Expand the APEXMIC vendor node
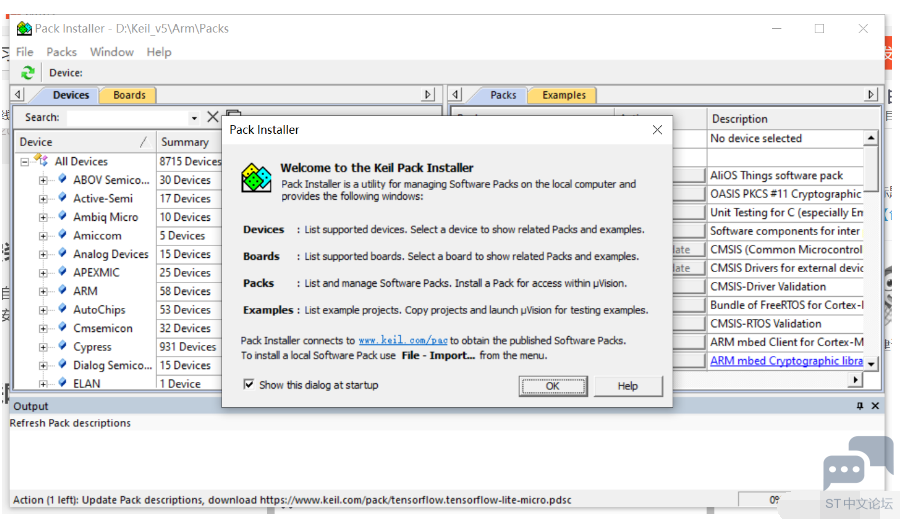This screenshot has height=519, width=902. [43, 273]
